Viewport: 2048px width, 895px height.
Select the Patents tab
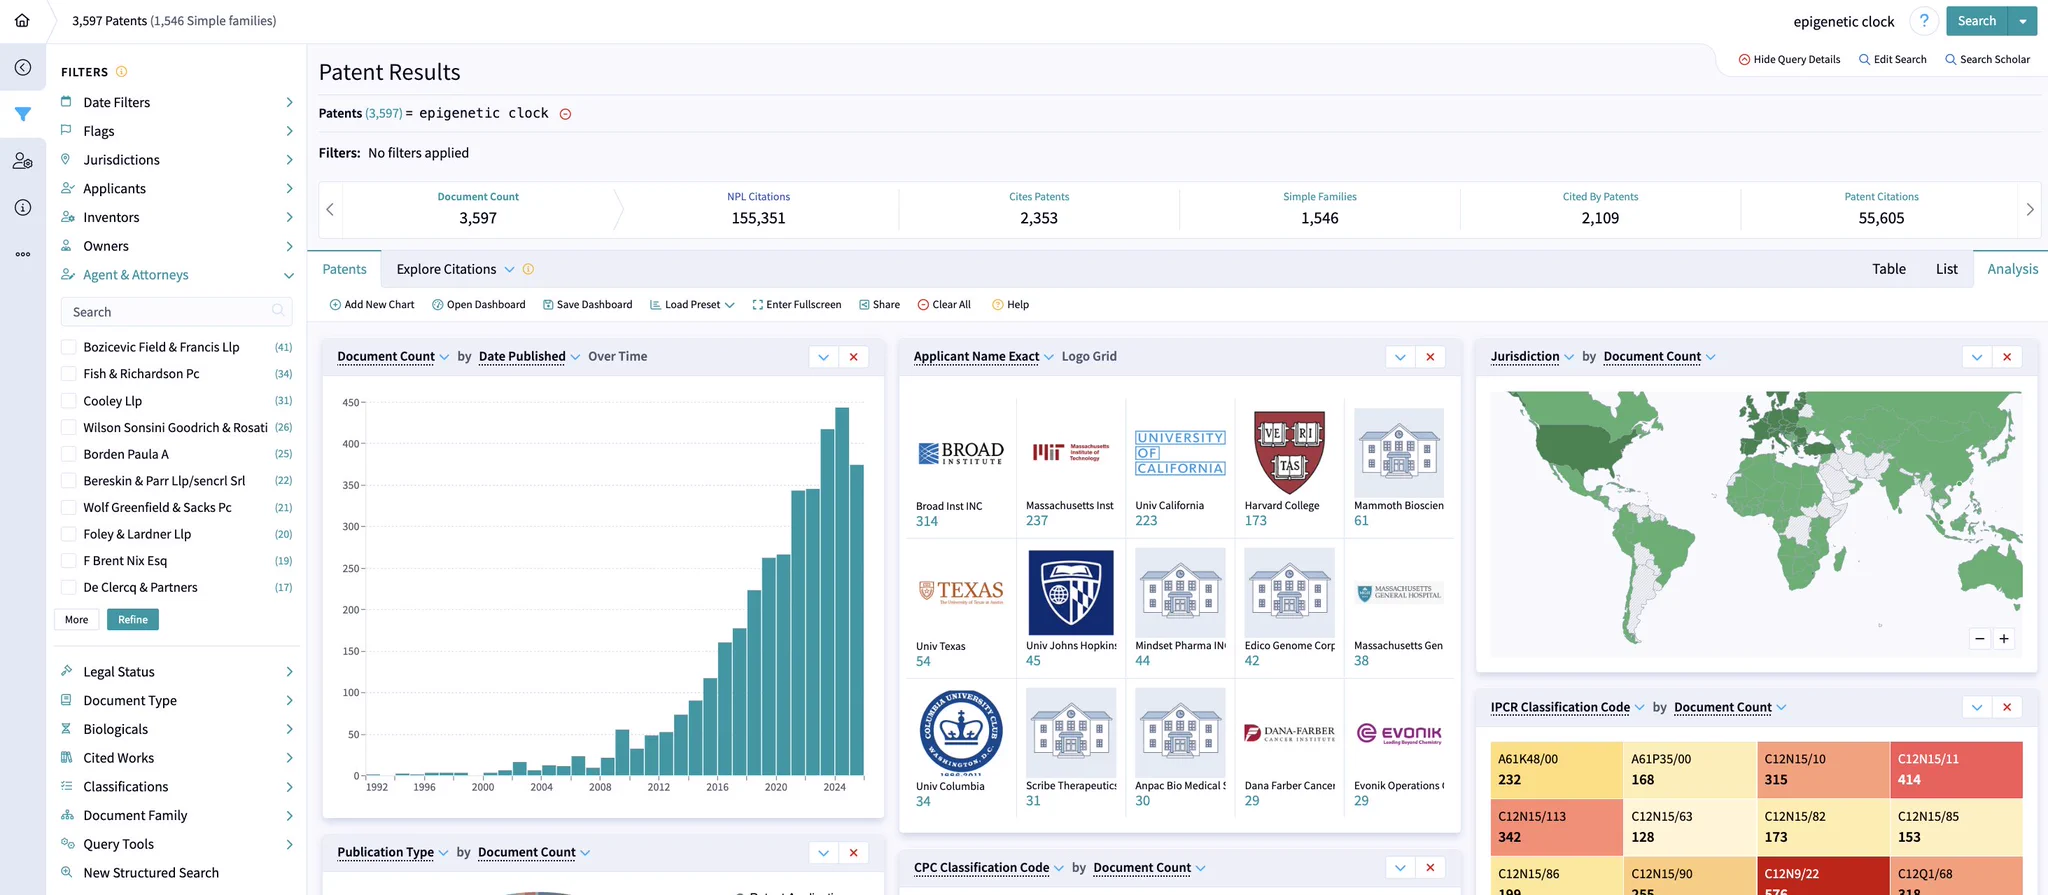(344, 269)
